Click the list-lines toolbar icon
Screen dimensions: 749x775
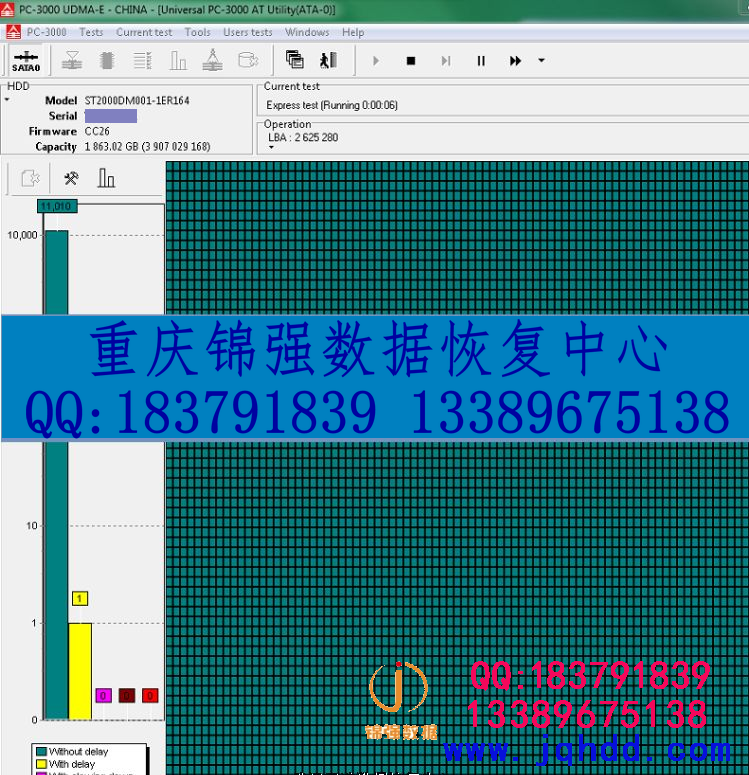point(142,60)
